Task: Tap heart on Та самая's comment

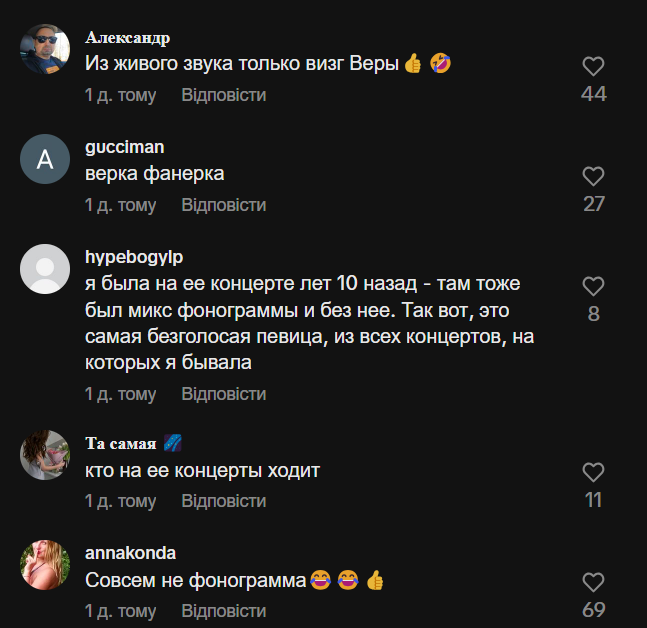Action: coord(594,472)
